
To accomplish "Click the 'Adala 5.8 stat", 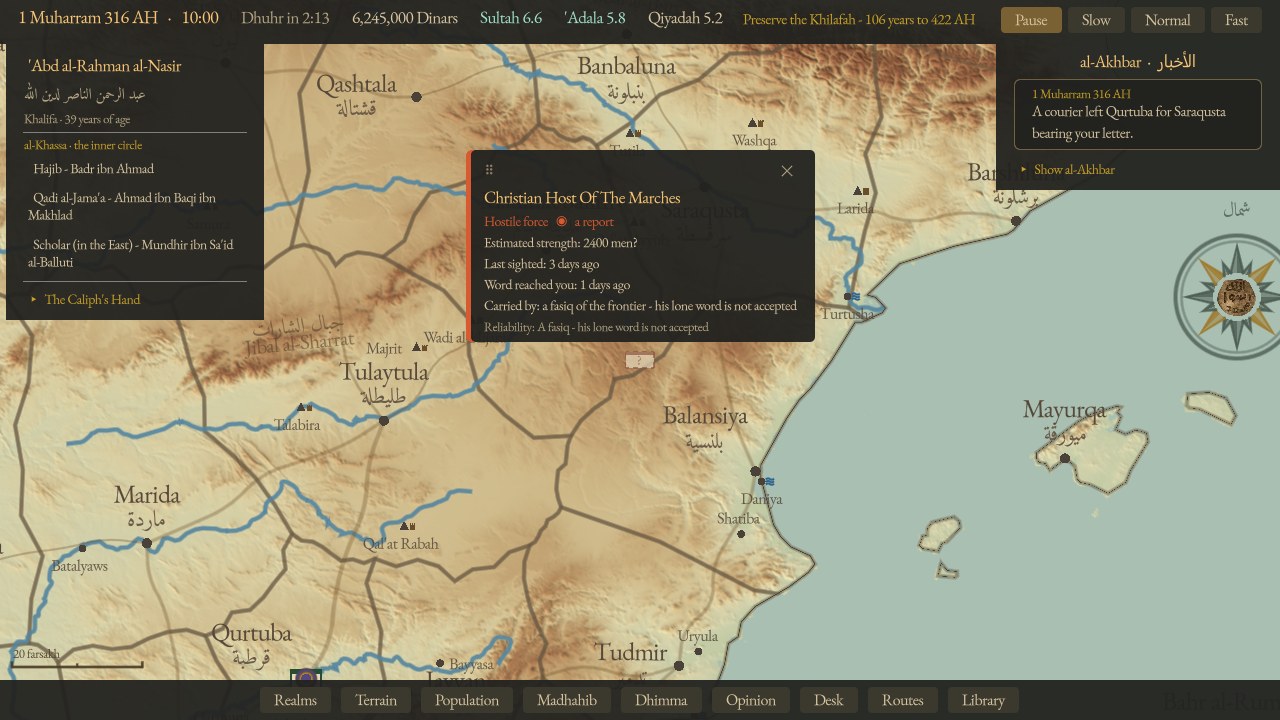I will coord(595,18).
